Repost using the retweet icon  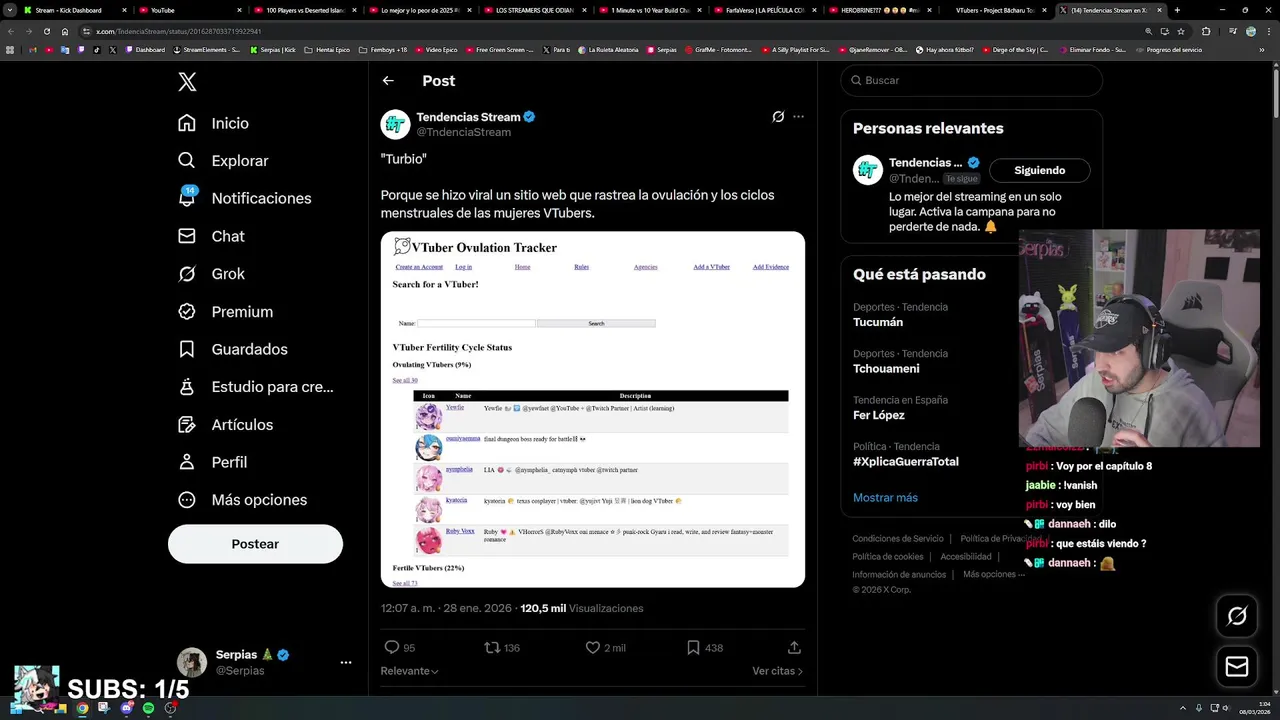click(492, 648)
